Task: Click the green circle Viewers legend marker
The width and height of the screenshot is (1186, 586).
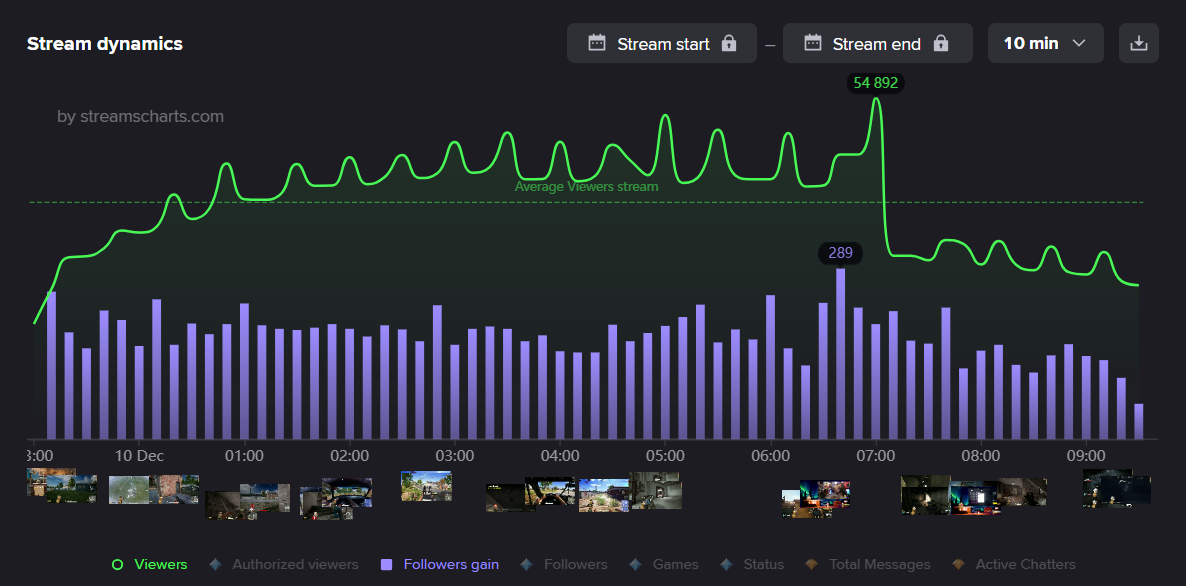Action: tap(117, 564)
